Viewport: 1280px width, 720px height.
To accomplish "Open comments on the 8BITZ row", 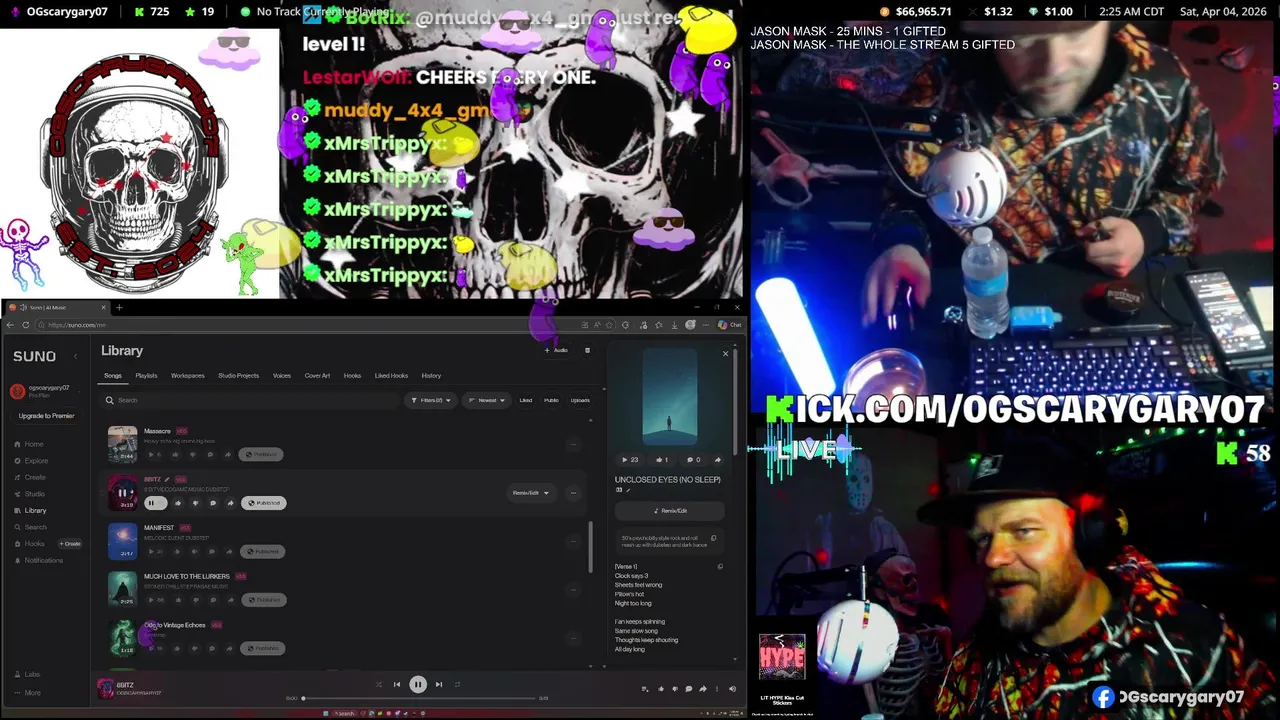I will point(213,503).
